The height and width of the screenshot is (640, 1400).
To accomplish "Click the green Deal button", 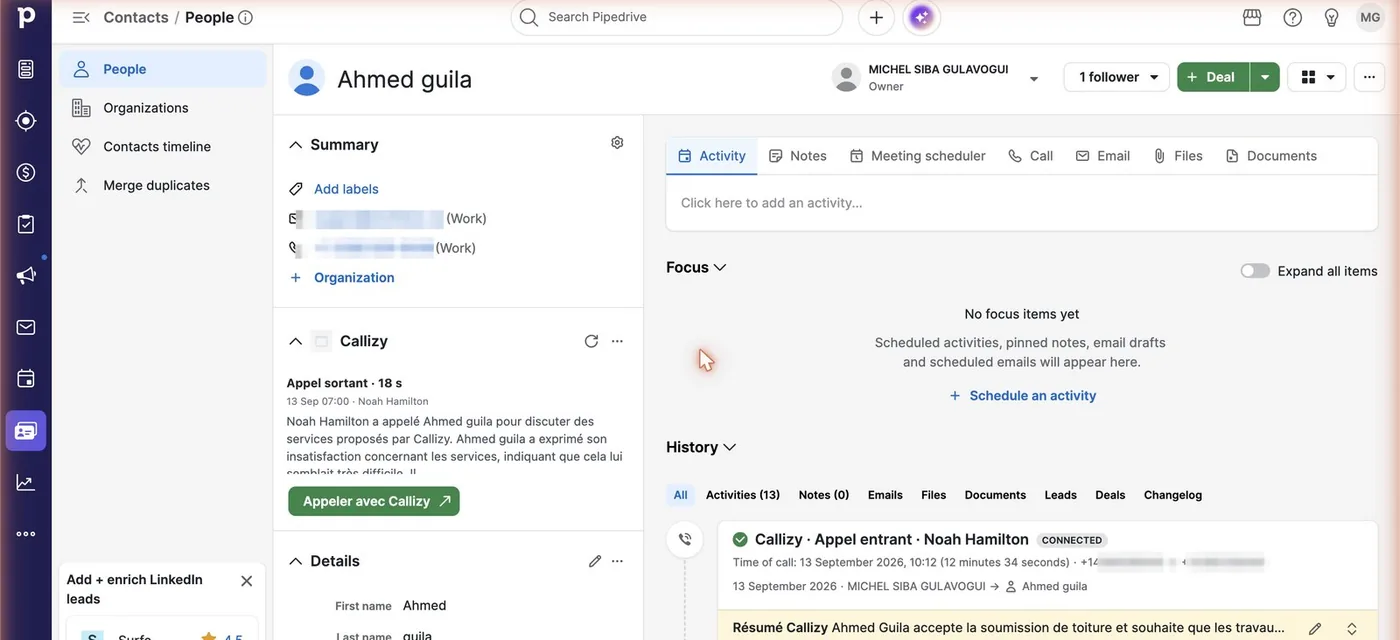I will click(1213, 77).
